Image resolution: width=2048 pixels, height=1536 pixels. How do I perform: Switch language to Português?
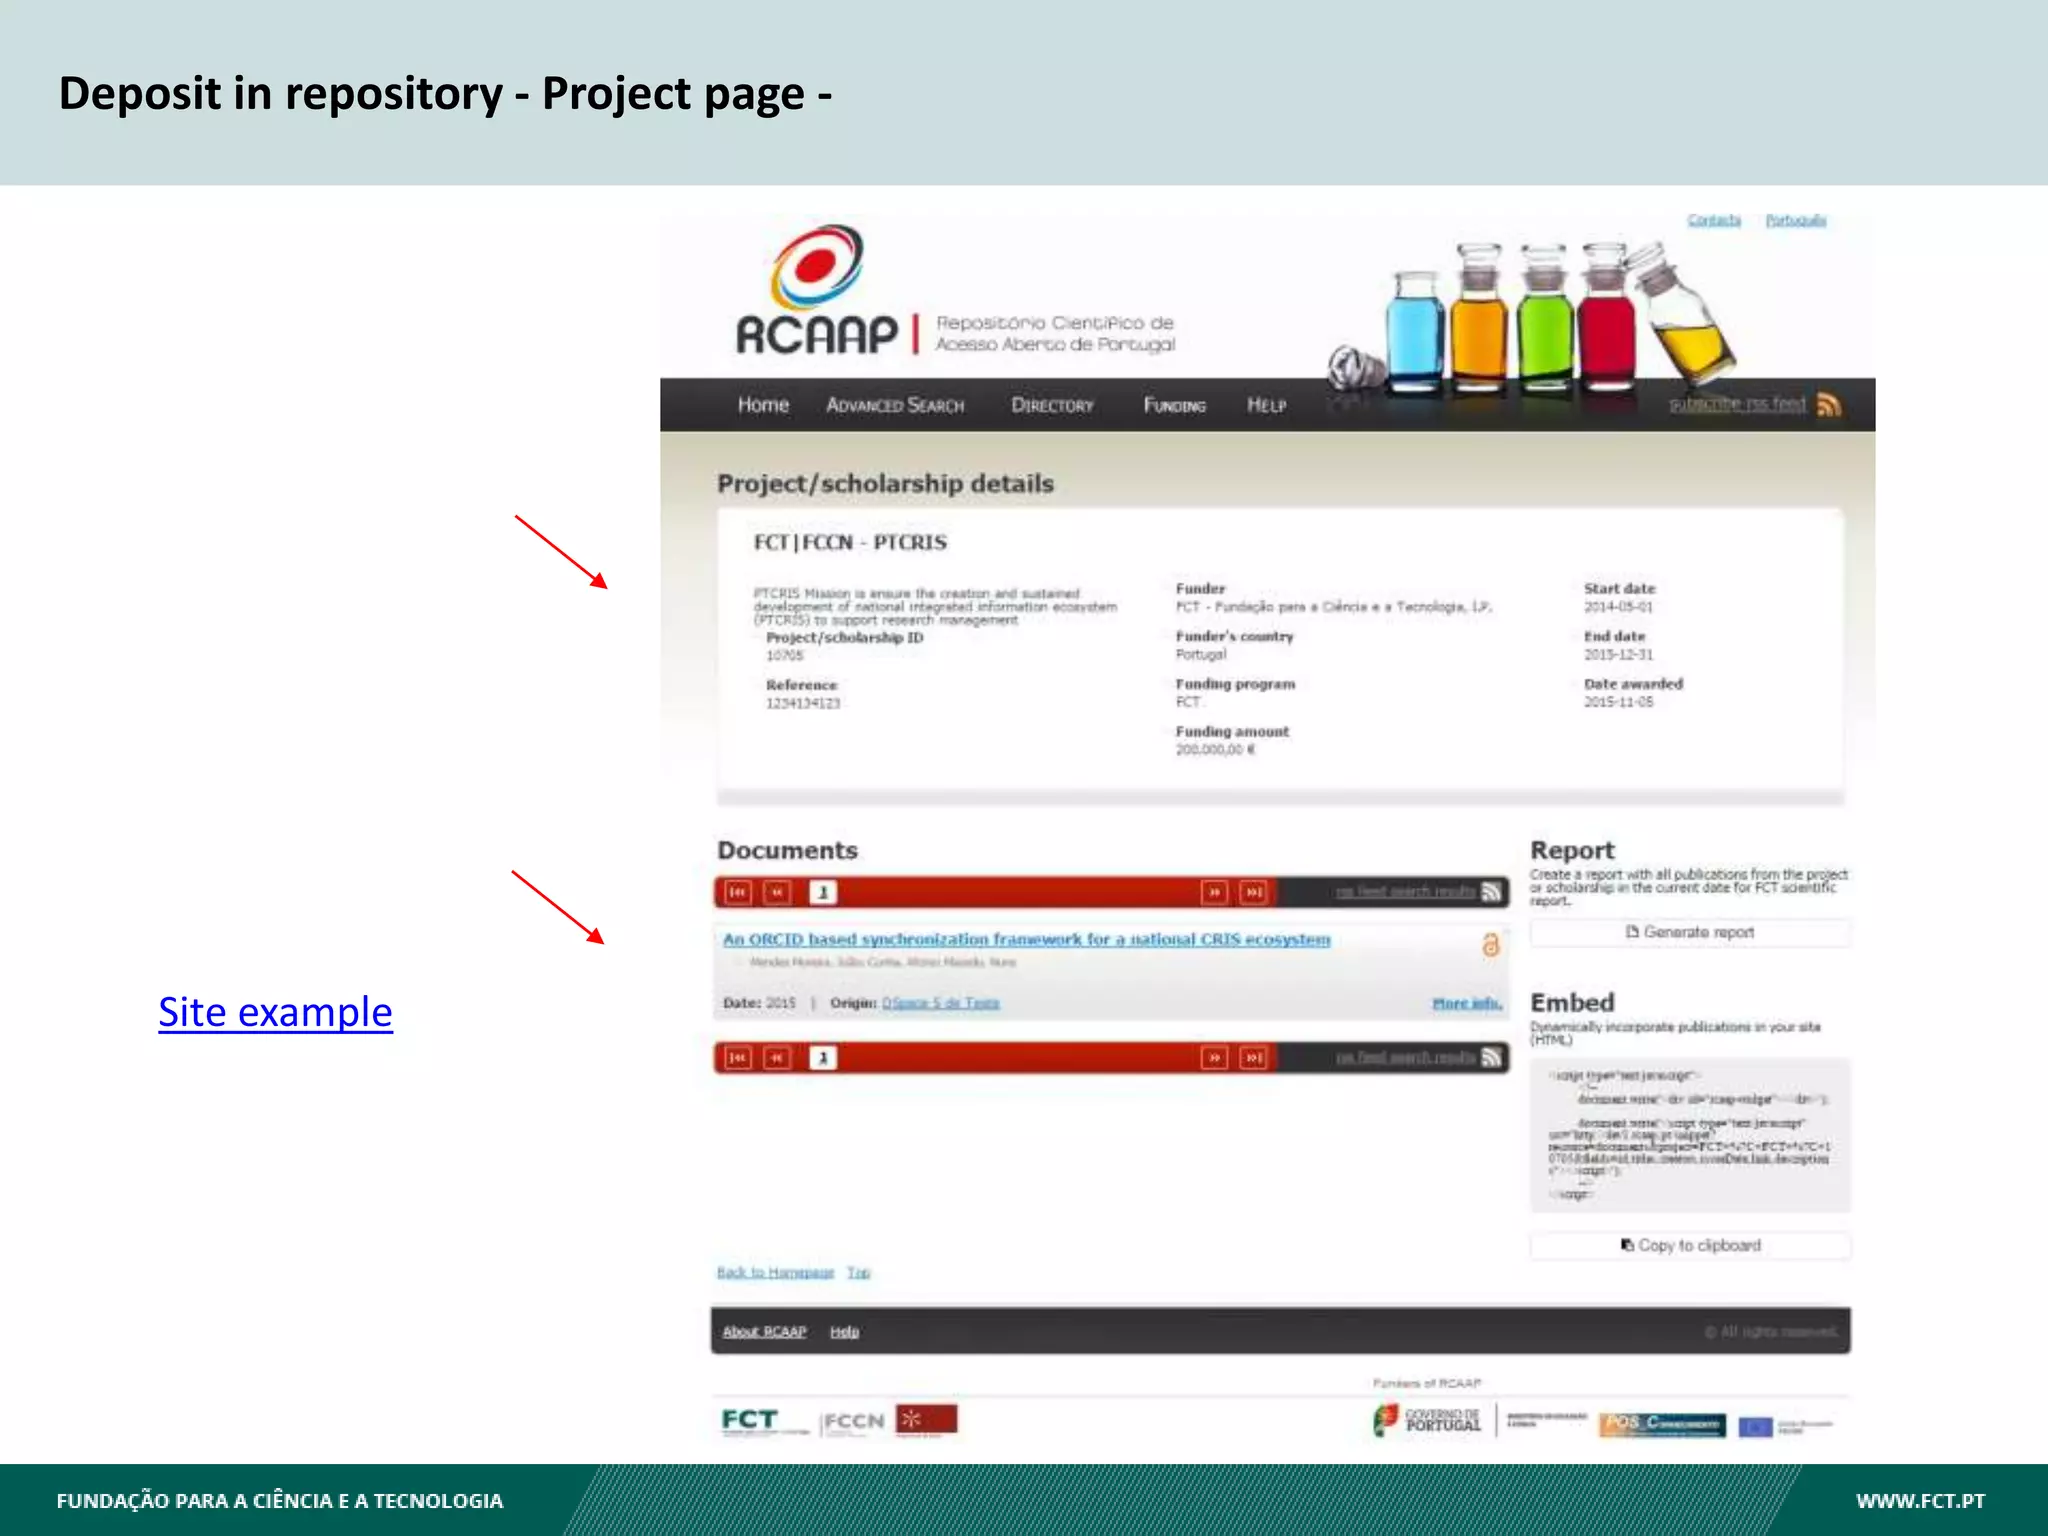tap(1796, 220)
